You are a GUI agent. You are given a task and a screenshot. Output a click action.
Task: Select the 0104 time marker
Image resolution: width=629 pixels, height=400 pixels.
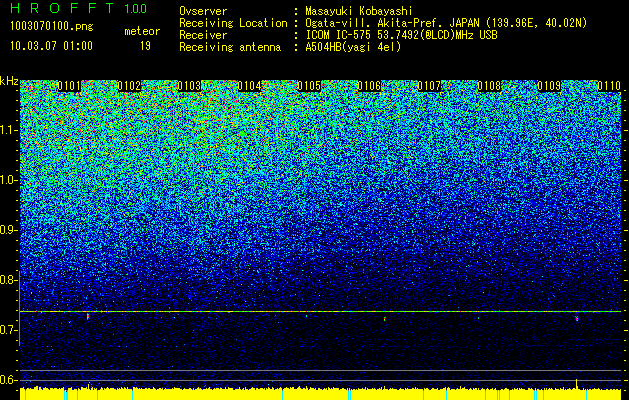(249, 86)
